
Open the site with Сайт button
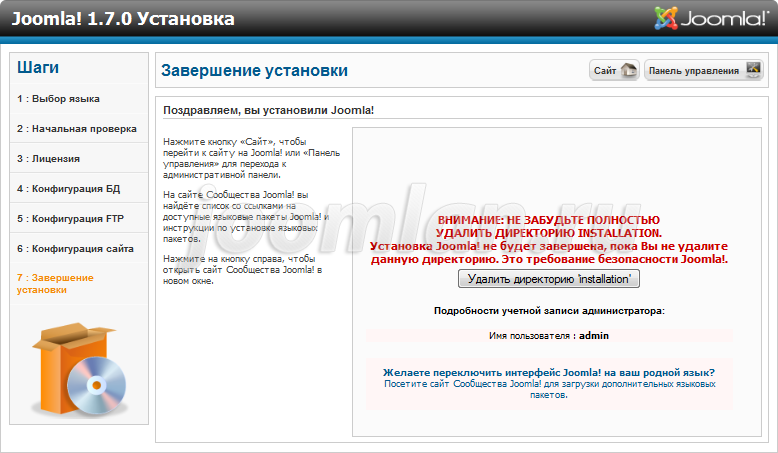[614, 70]
